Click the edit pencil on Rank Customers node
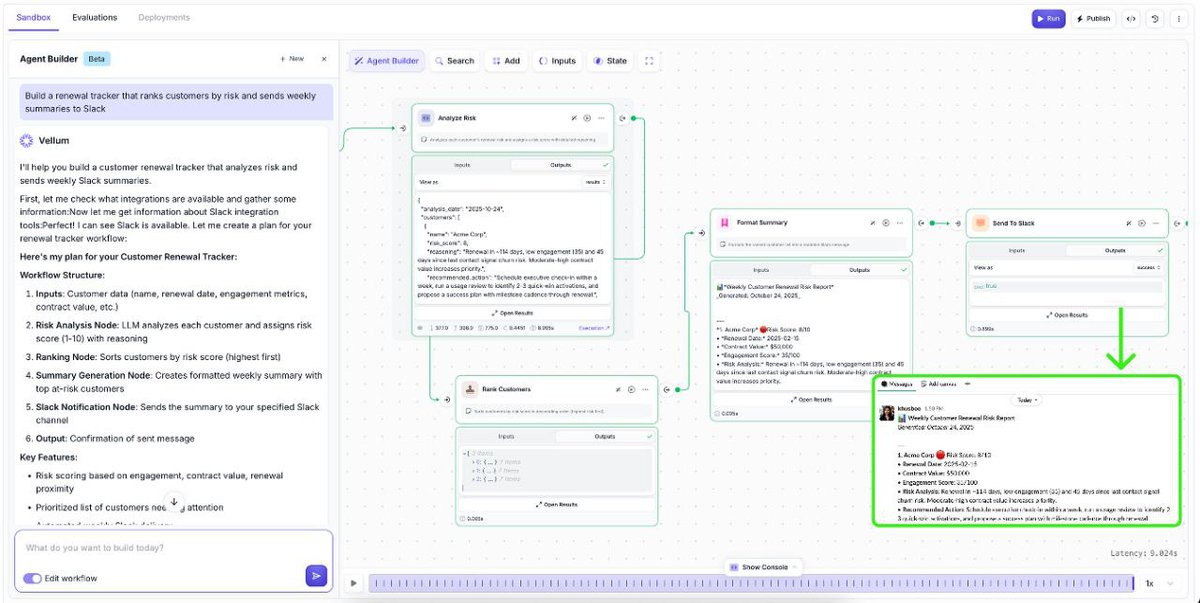 coord(618,389)
